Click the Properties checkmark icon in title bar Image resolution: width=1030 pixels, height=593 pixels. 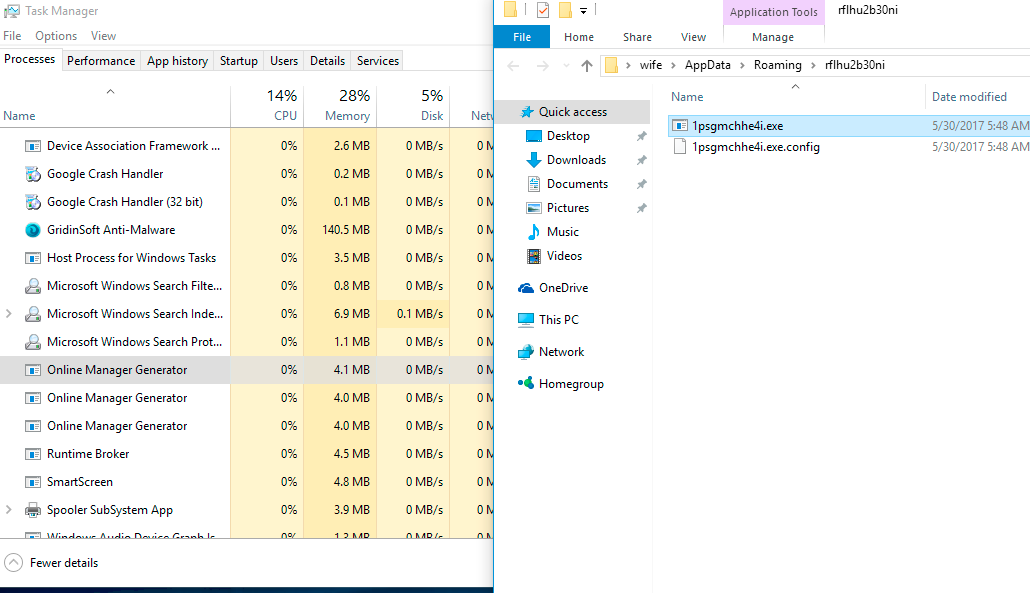542,11
